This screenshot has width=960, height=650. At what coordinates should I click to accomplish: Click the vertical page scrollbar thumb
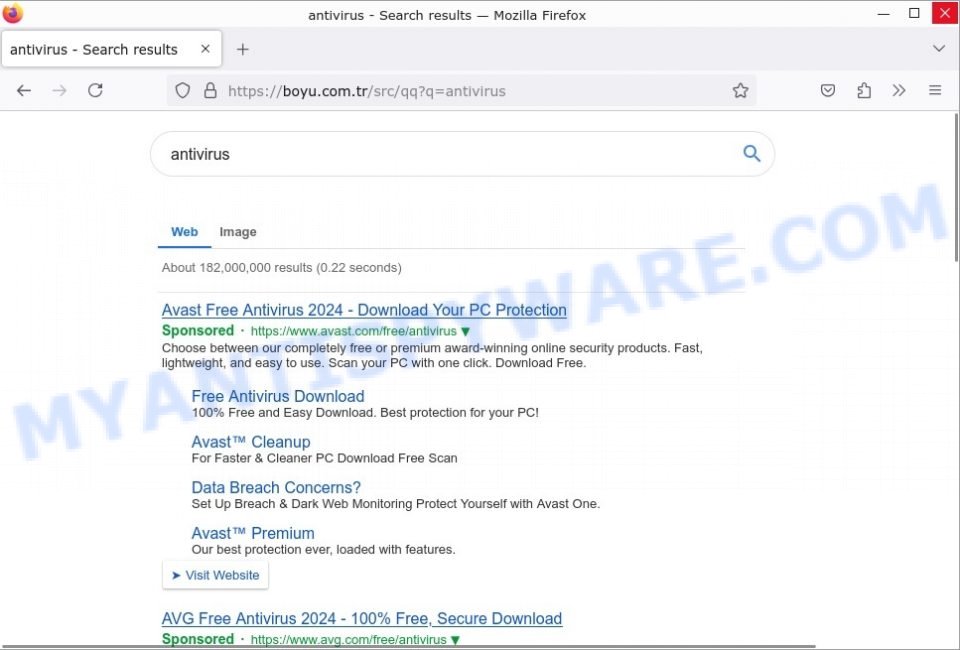956,187
